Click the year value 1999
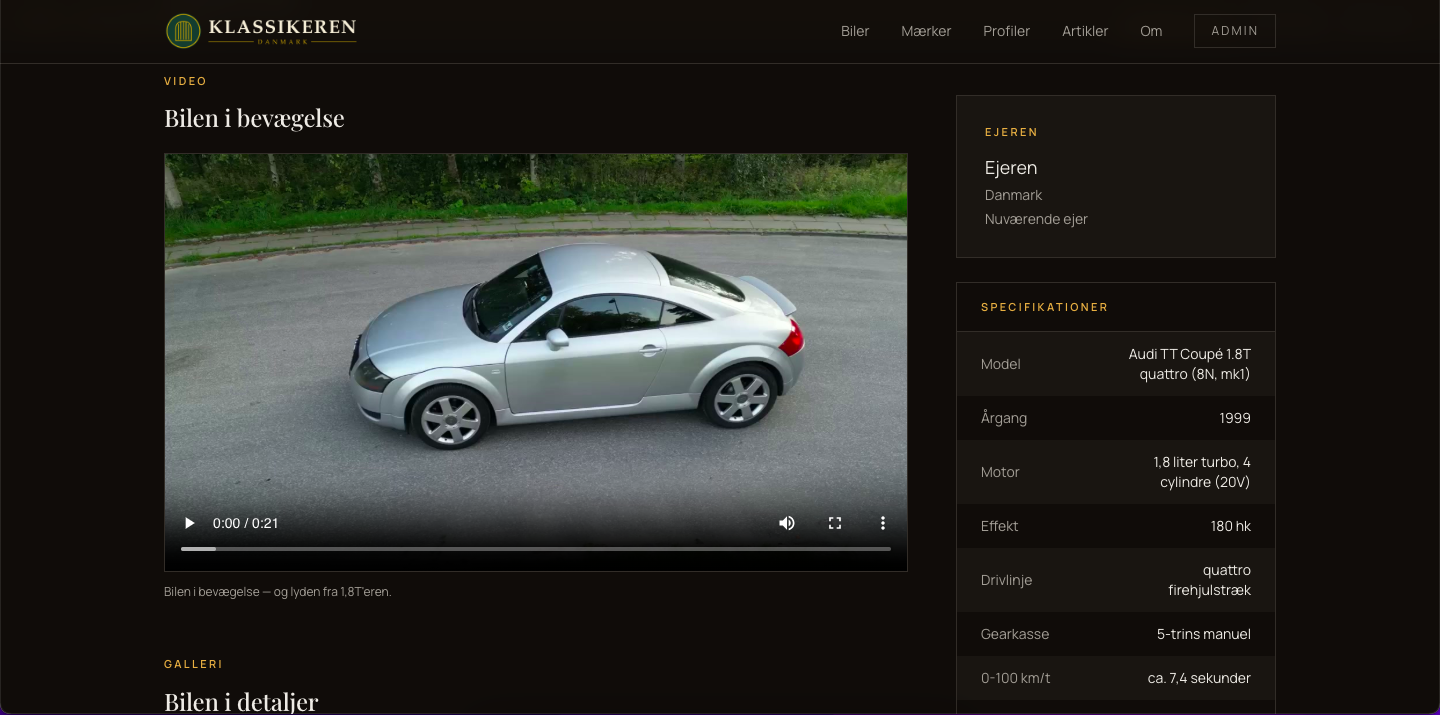 (1235, 418)
